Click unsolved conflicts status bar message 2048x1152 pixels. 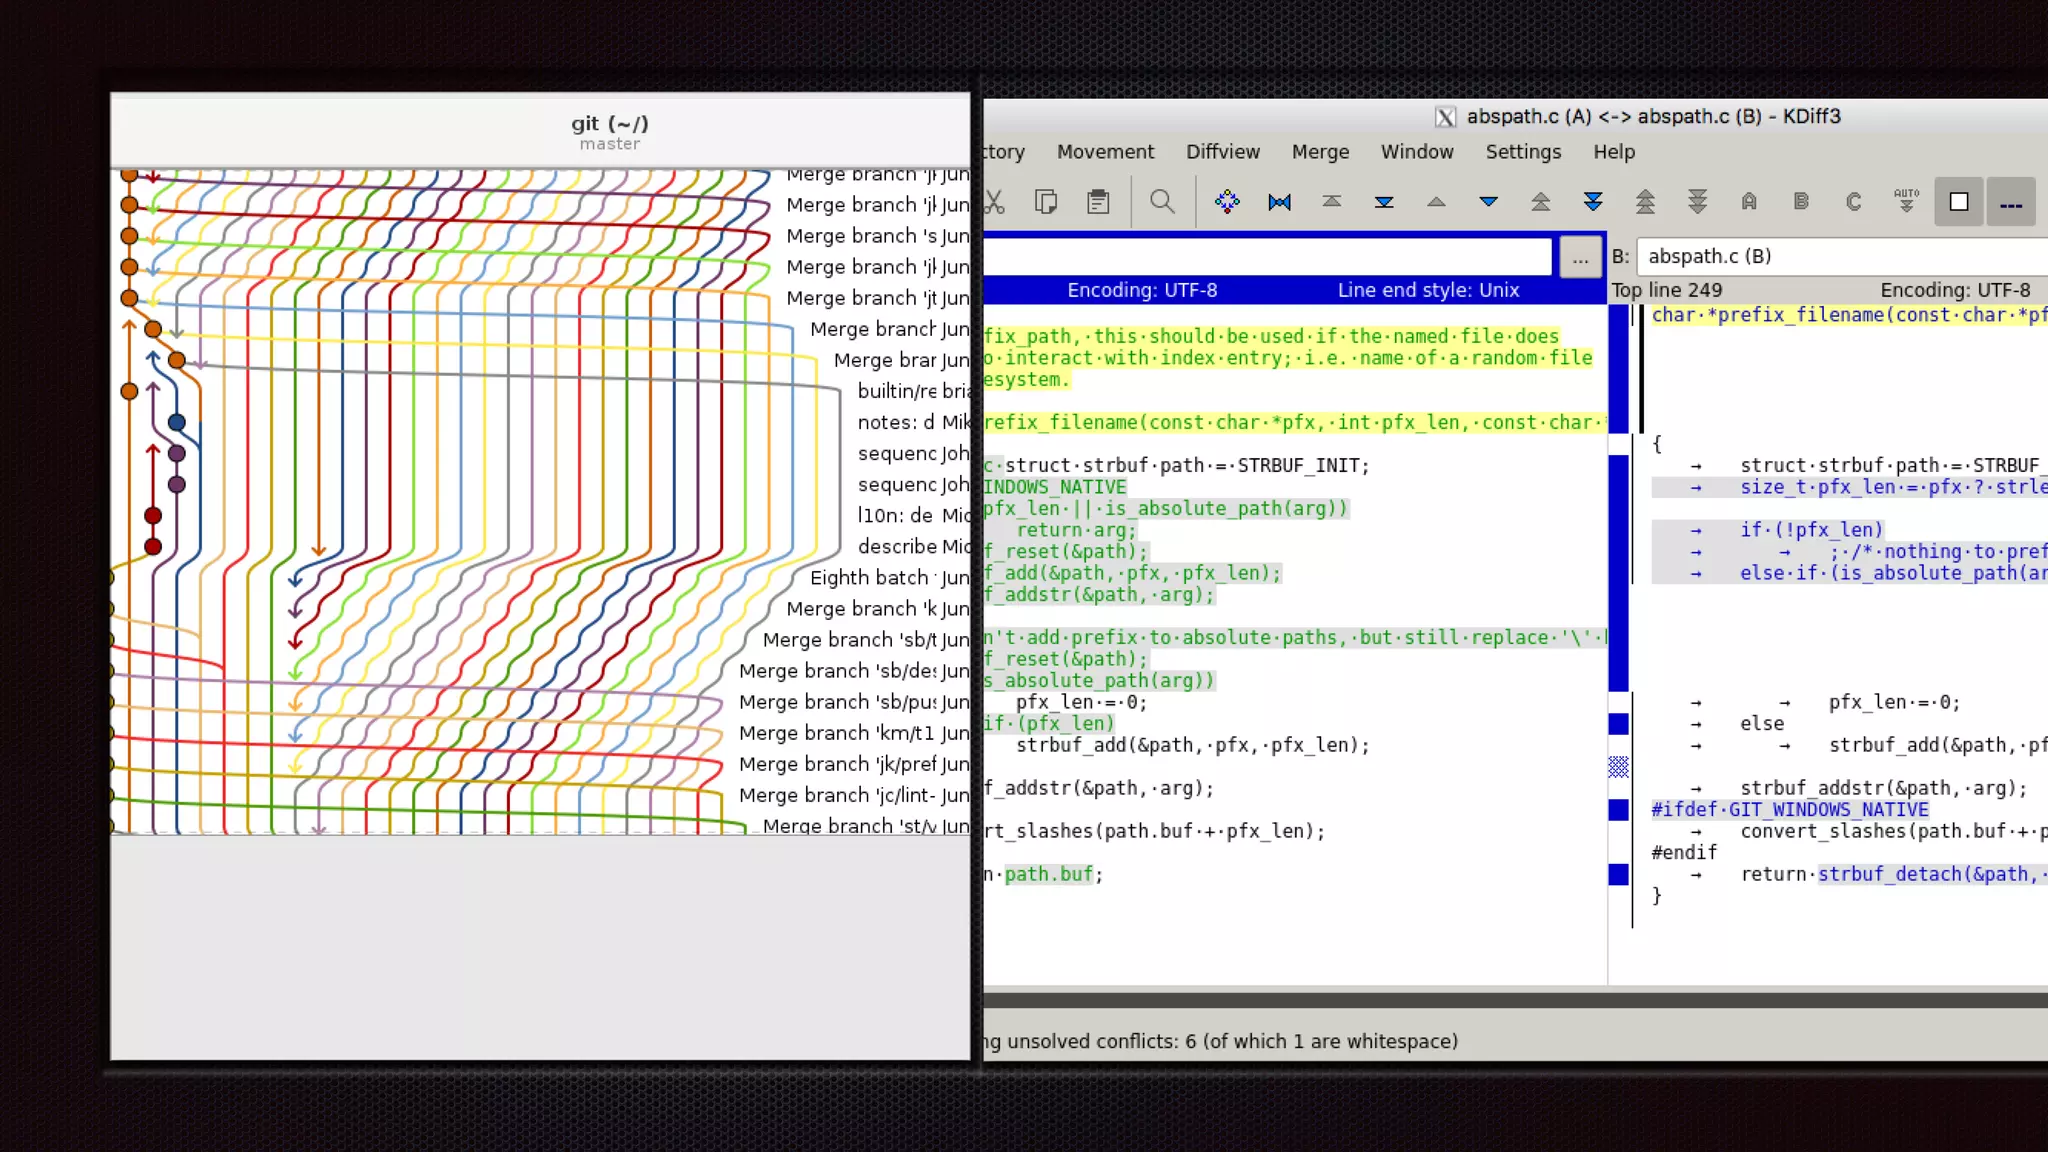click(1221, 1041)
